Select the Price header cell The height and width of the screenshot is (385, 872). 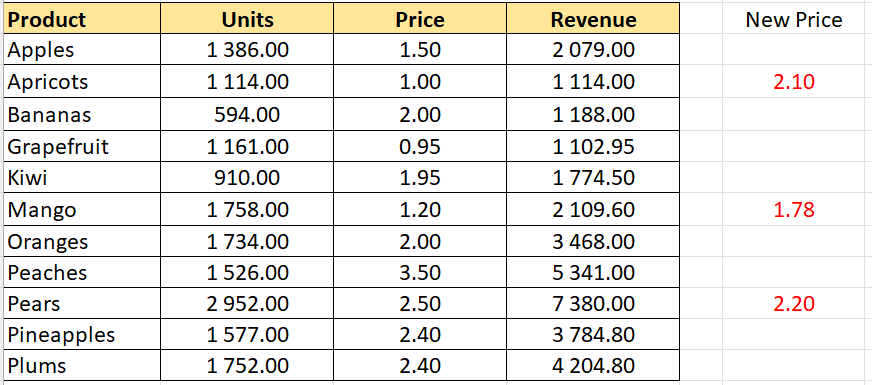coord(420,19)
